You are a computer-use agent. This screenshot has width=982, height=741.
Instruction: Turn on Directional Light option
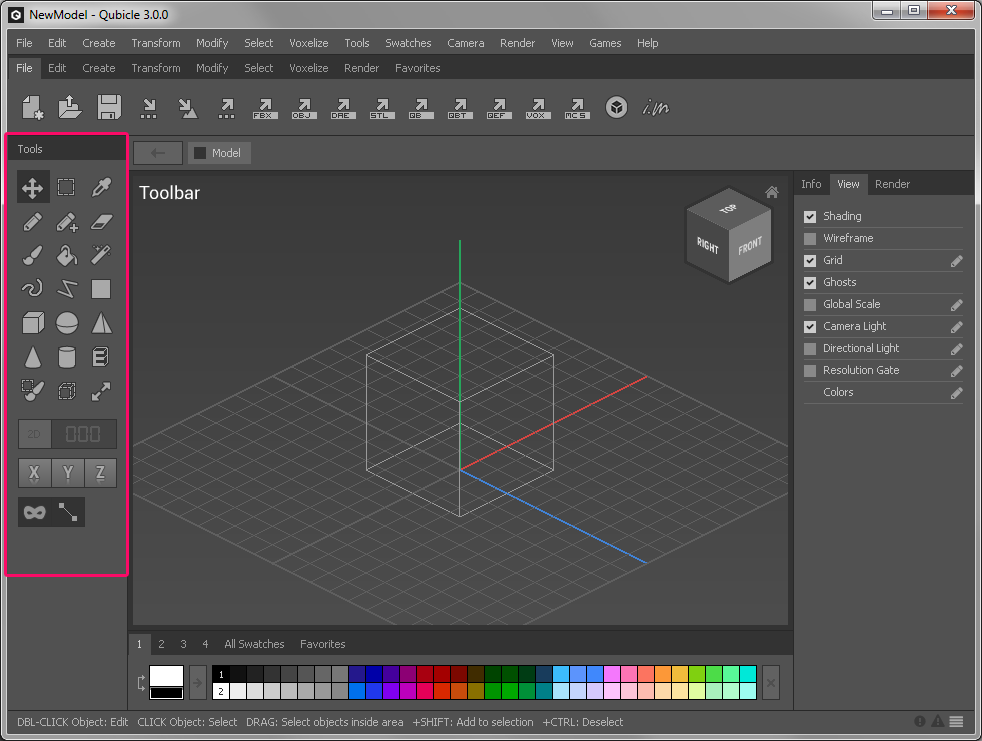click(810, 348)
